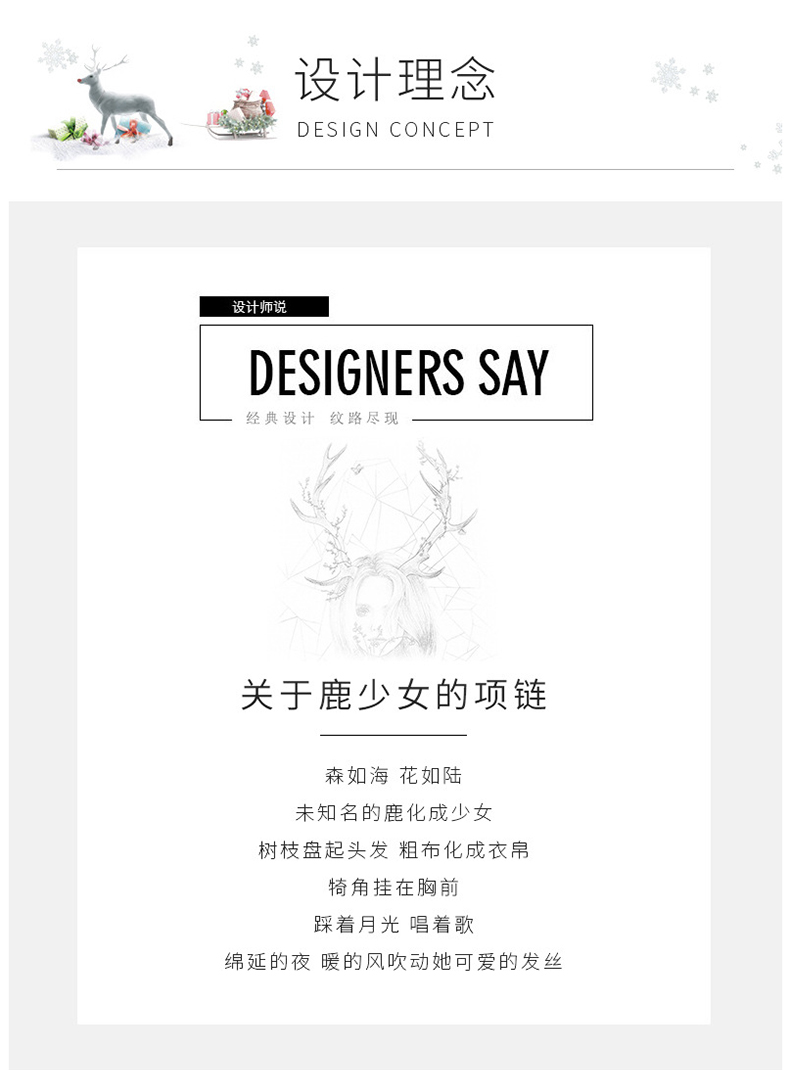This screenshot has width=790, height=1070.
Task: Click the 设计理念 title text
Action: pyautogui.click(x=394, y=81)
